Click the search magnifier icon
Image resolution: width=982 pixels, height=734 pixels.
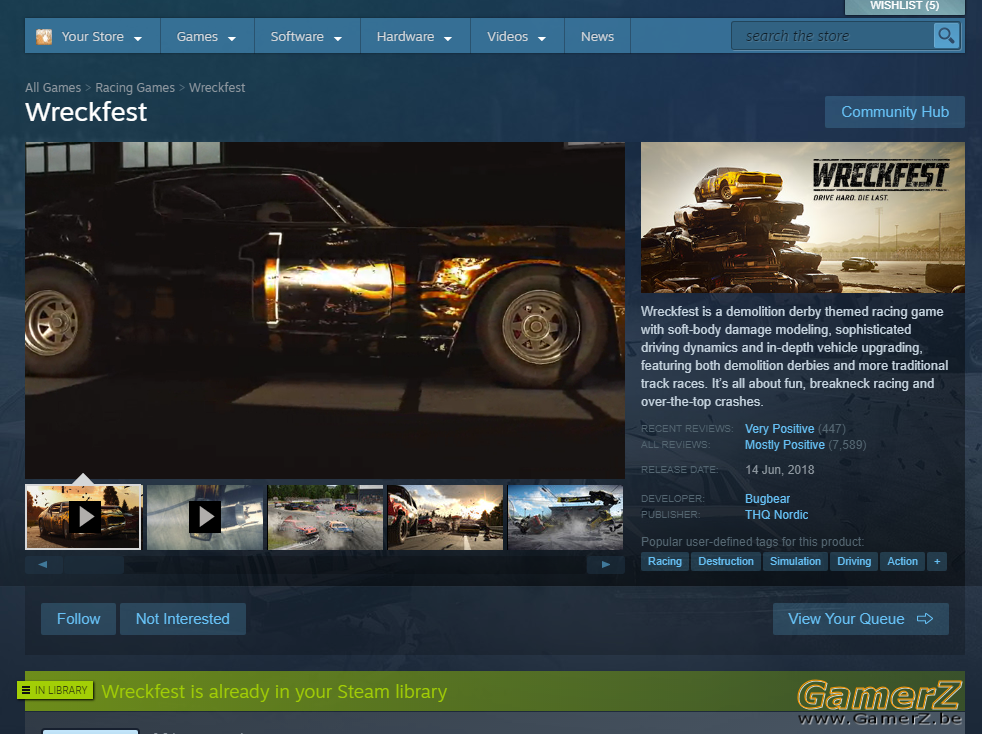946,36
